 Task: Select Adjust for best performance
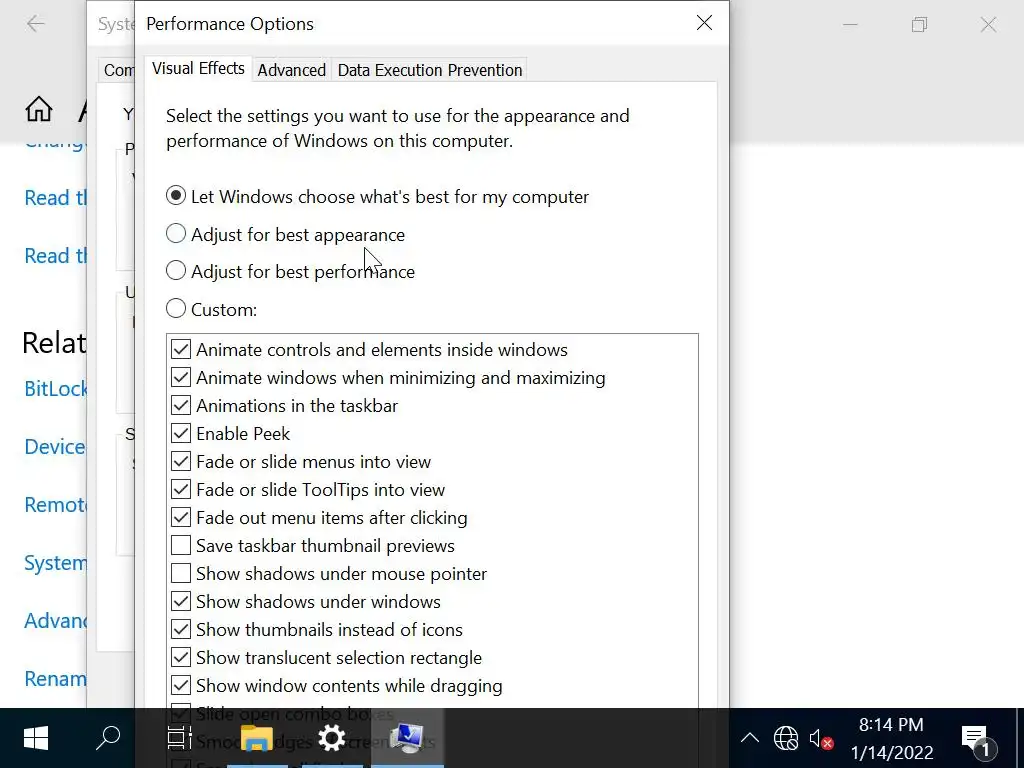[x=290, y=271]
